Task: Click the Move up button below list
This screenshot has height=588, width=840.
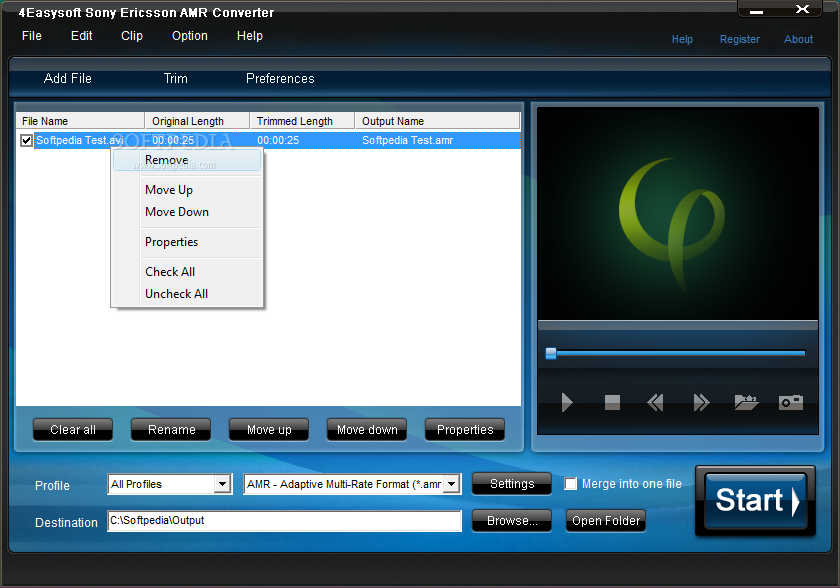Action: [x=269, y=429]
